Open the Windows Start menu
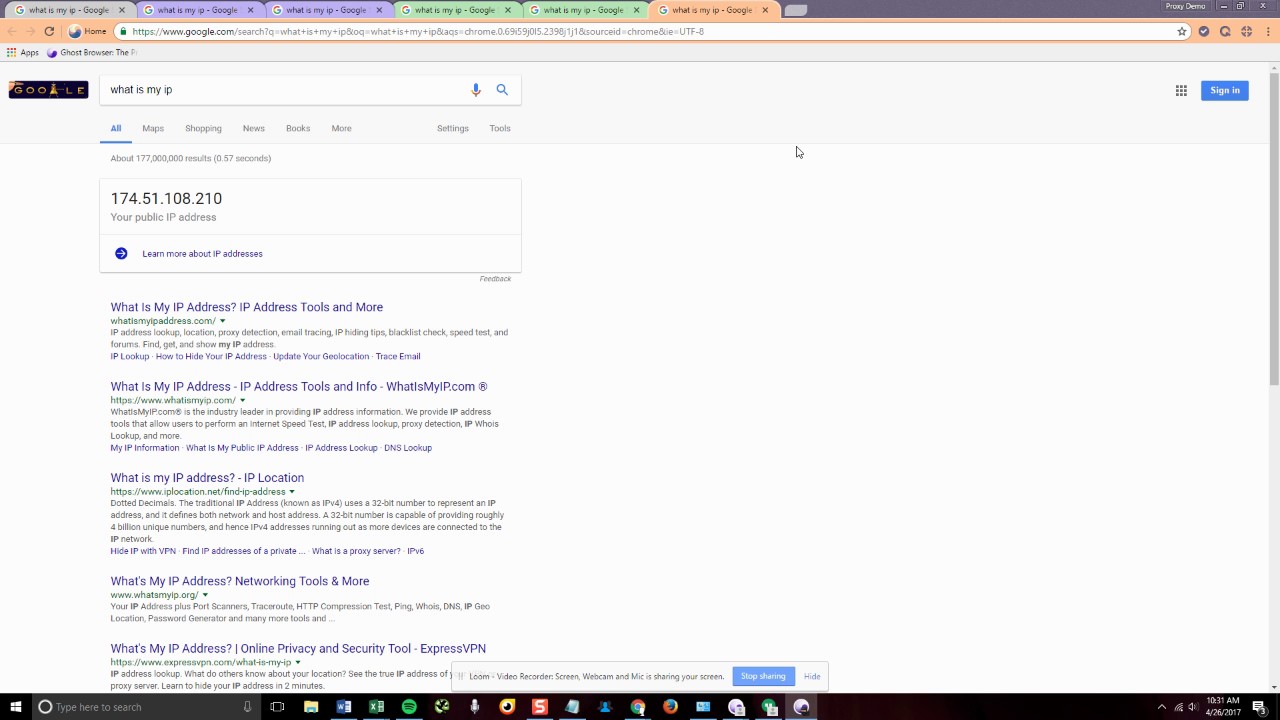The width and height of the screenshot is (1280, 720). point(15,707)
